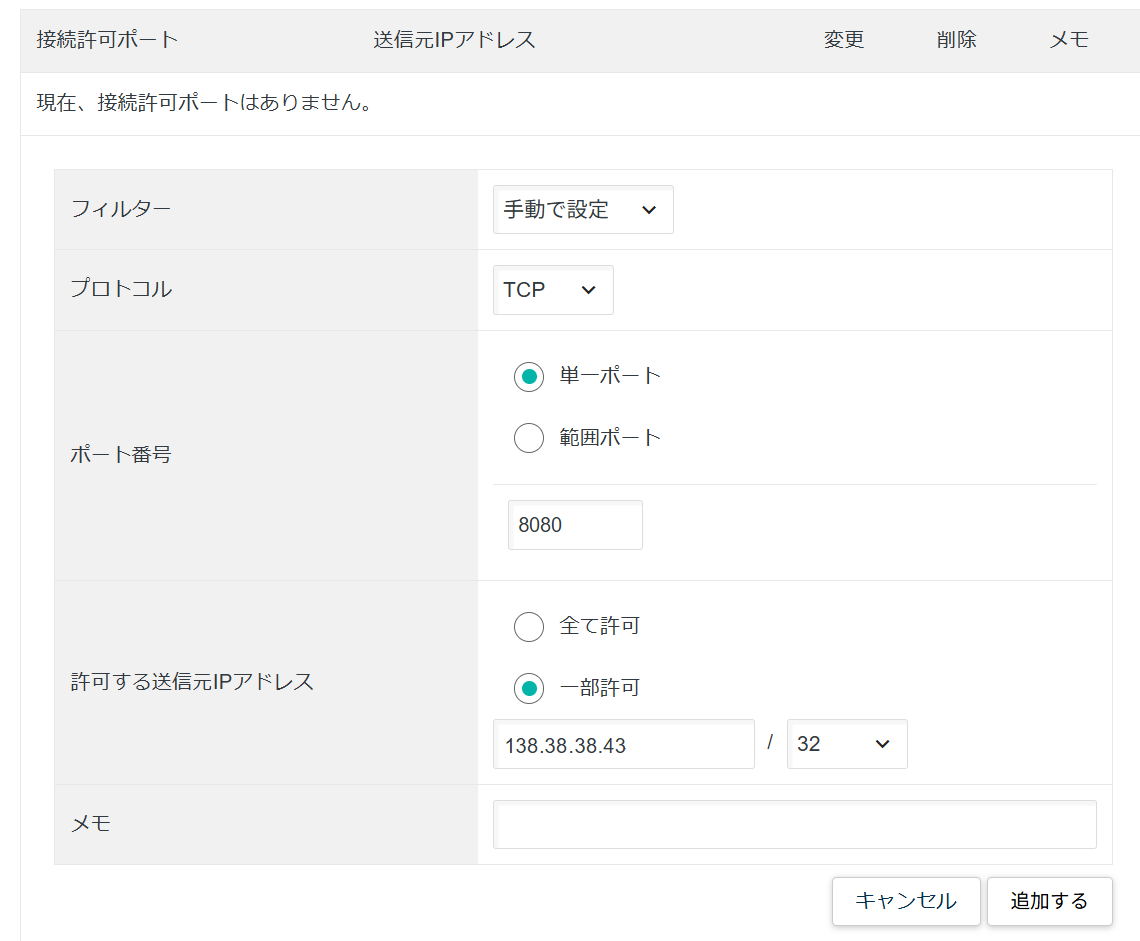1140x941 pixels.
Task: Click the empty メモ text field
Action: pyautogui.click(x=794, y=825)
